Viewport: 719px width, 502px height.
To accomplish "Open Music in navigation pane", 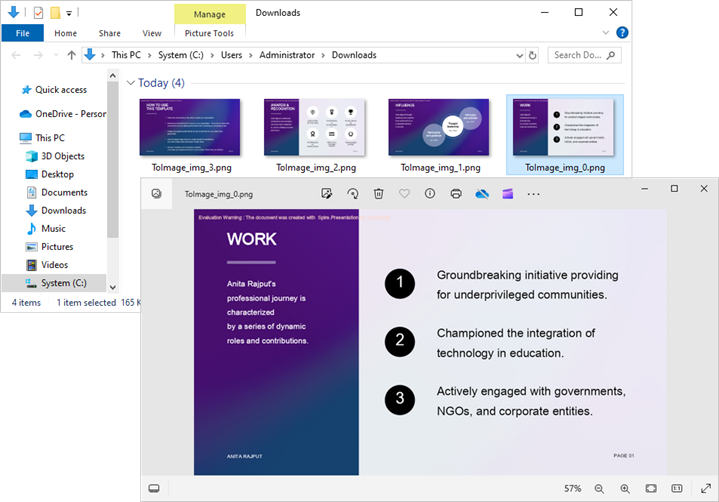I will pos(46,228).
